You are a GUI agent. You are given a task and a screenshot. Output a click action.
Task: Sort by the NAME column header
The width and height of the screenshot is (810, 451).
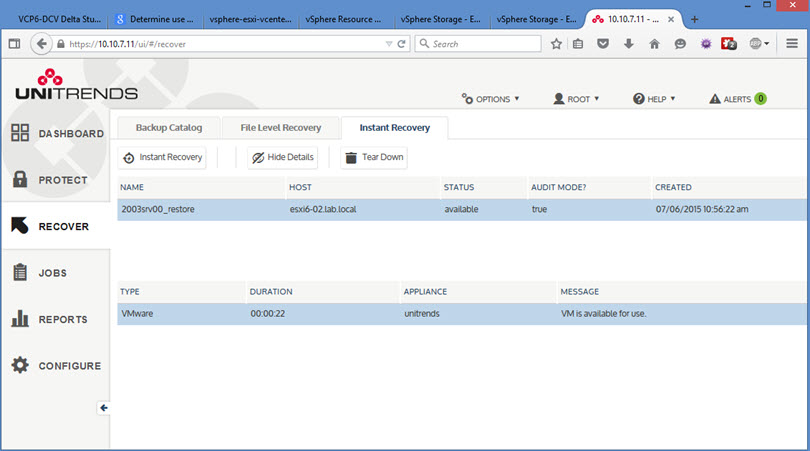pos(132,187)
